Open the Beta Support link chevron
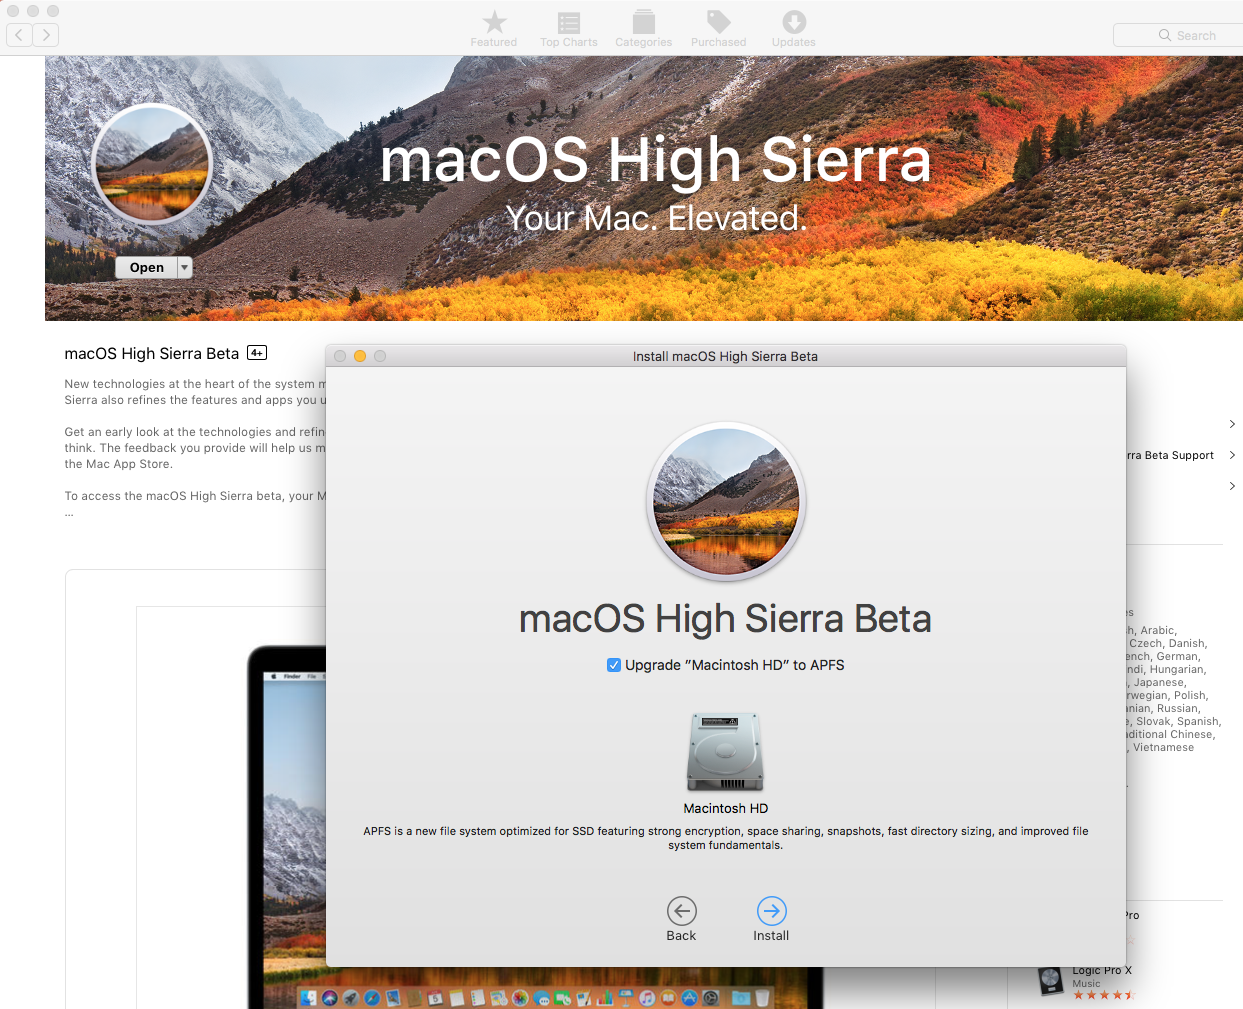 click(1232, 455)
